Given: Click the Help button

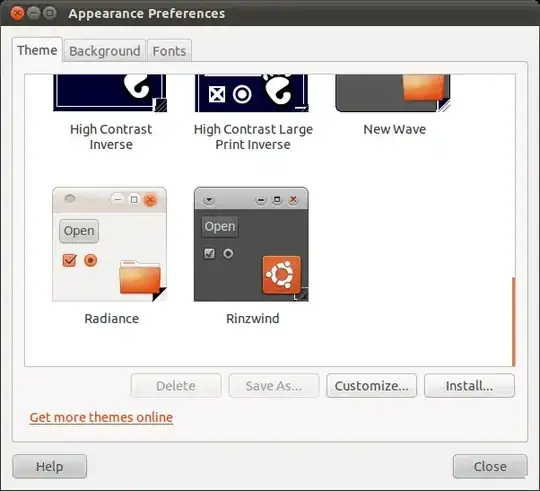Looking at the screenshot, I should click(x=50, y=467).
